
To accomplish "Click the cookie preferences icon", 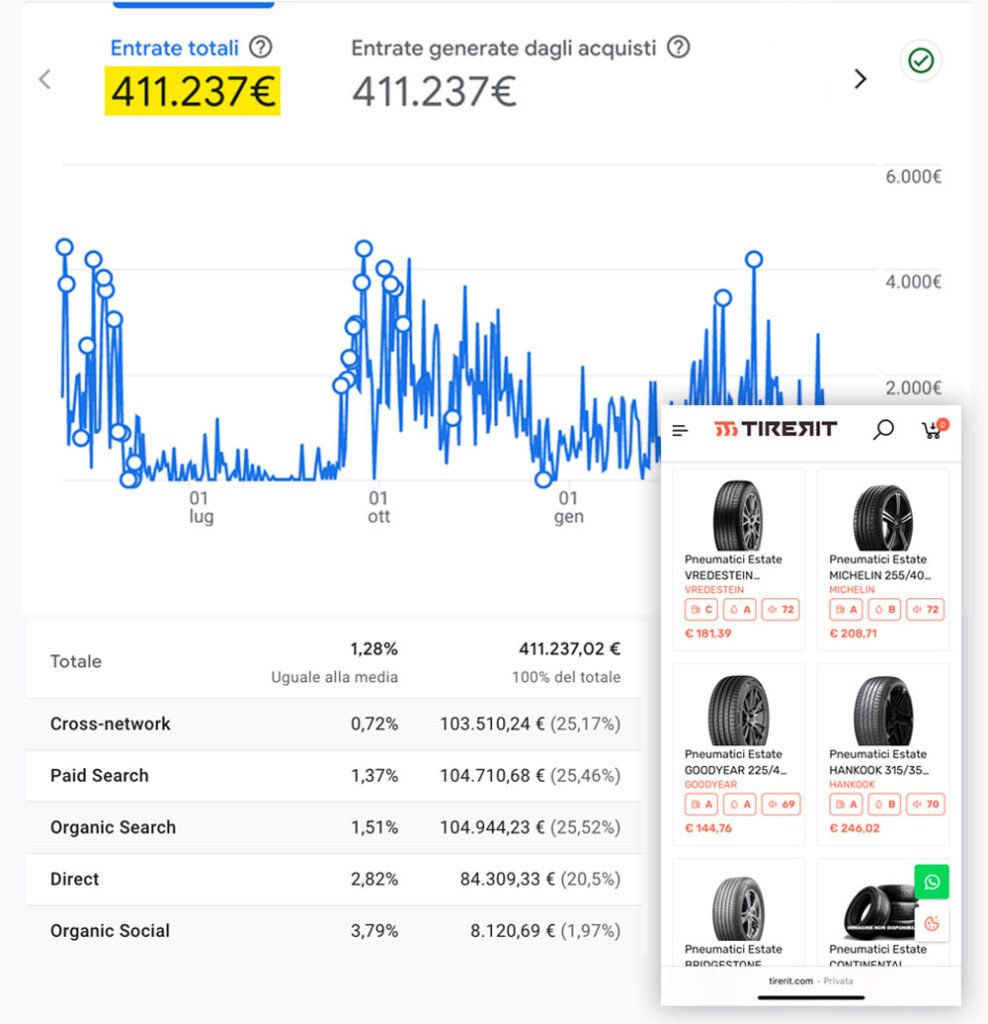I will pos(932,924).
